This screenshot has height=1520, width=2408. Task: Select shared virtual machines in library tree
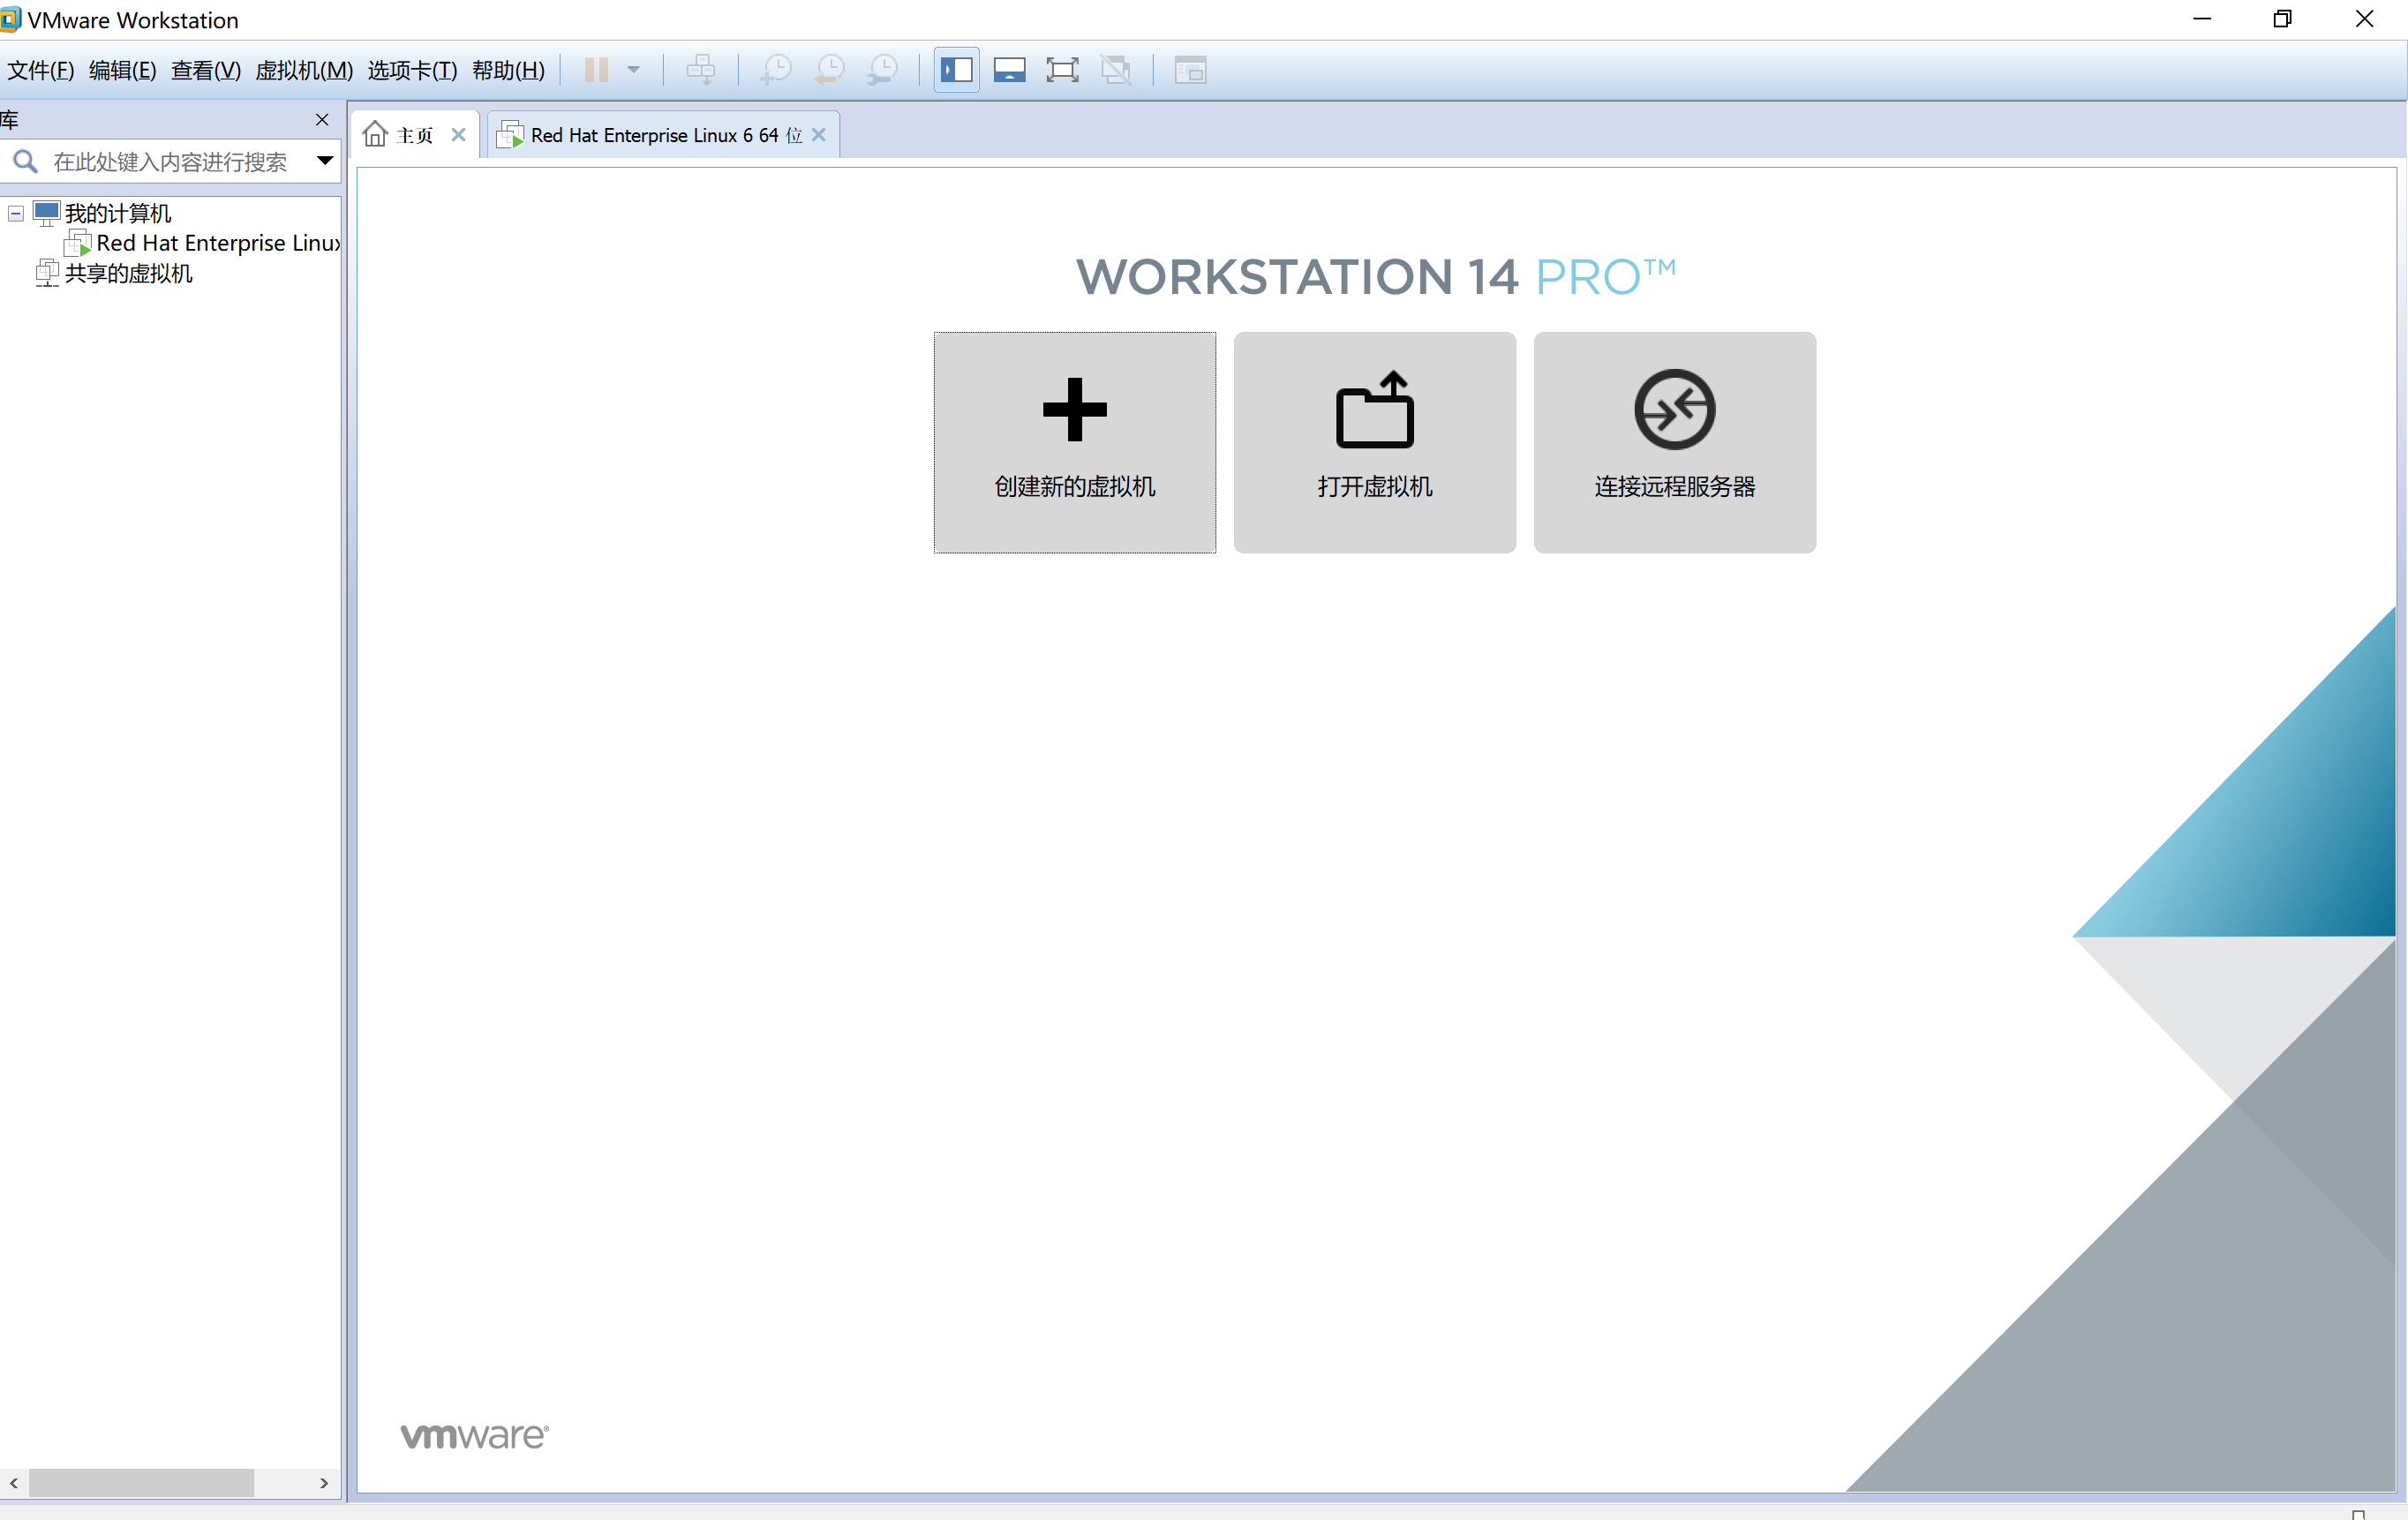128,273
